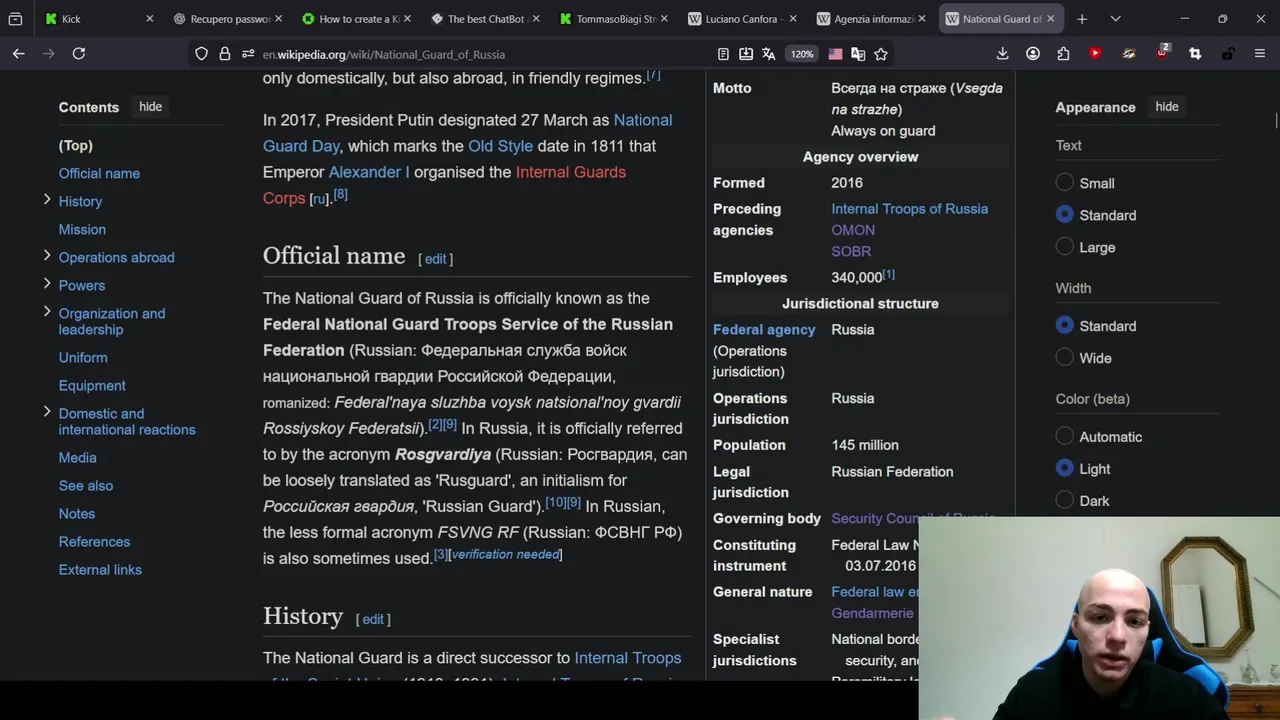This screenshot has width=1280, height=720.
Task: Expand Organization and leadership in Contents
Action: pos(47,312)
